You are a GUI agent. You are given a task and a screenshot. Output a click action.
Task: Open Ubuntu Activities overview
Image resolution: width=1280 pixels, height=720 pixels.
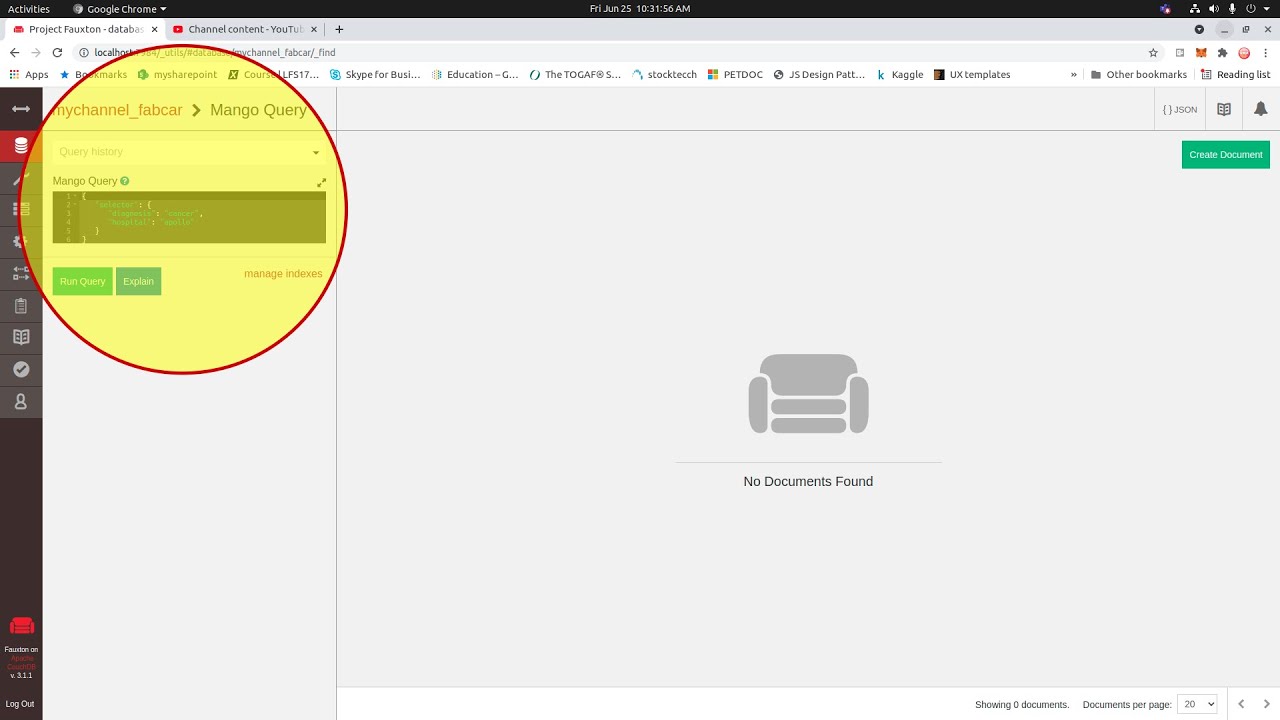coord(29,9)
